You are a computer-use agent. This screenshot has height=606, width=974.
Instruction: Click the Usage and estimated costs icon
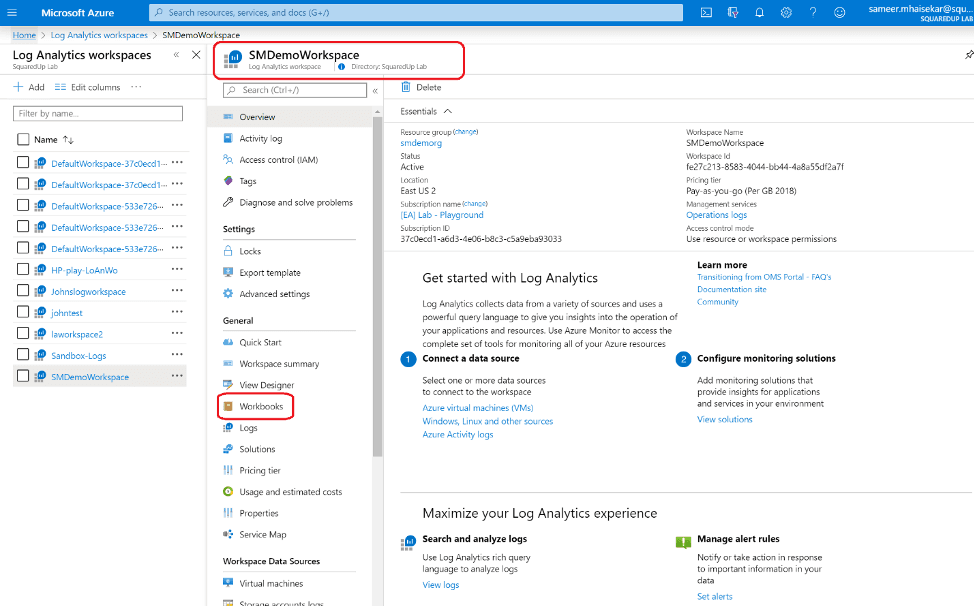(228, 492)
